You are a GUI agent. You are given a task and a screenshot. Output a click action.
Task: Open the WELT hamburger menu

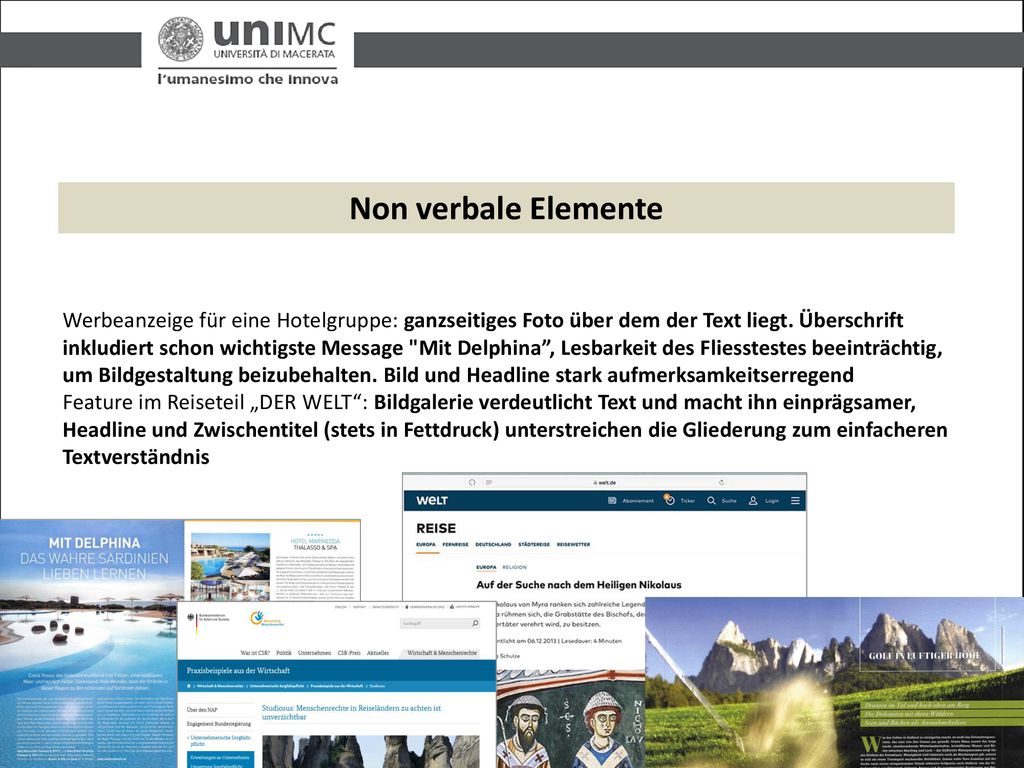pos(795,501)
